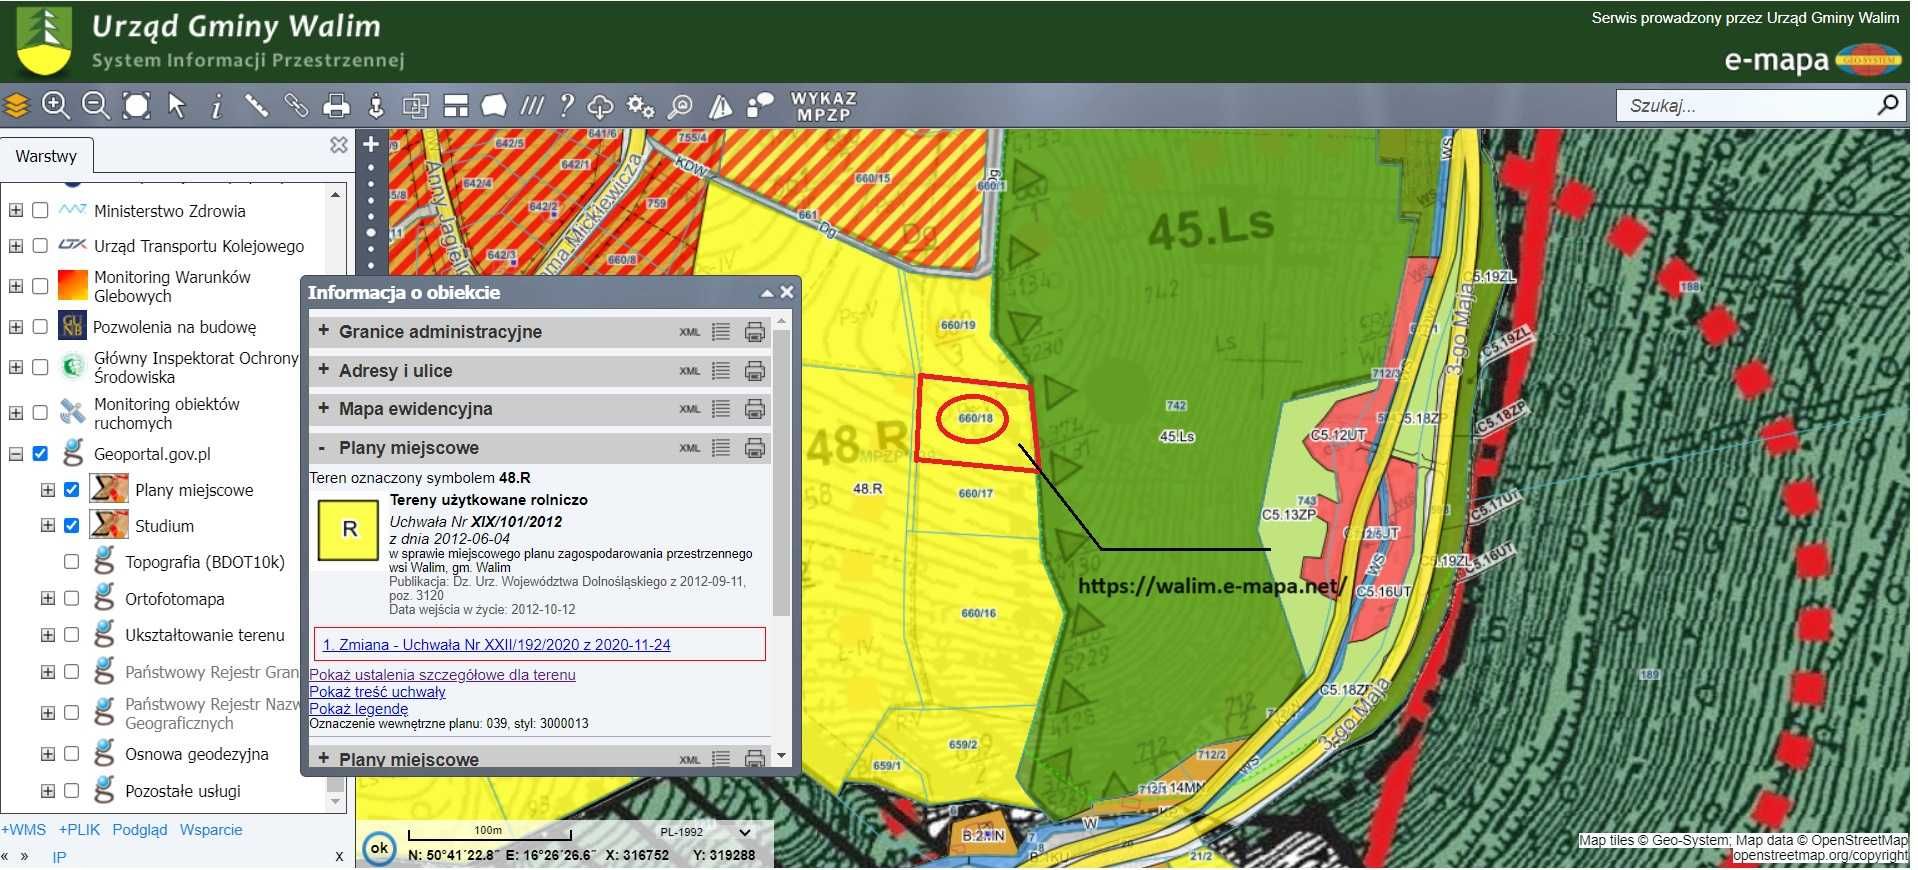Click the triple slash toolbar icon
Screen dimensions: 1918x870
532,105
